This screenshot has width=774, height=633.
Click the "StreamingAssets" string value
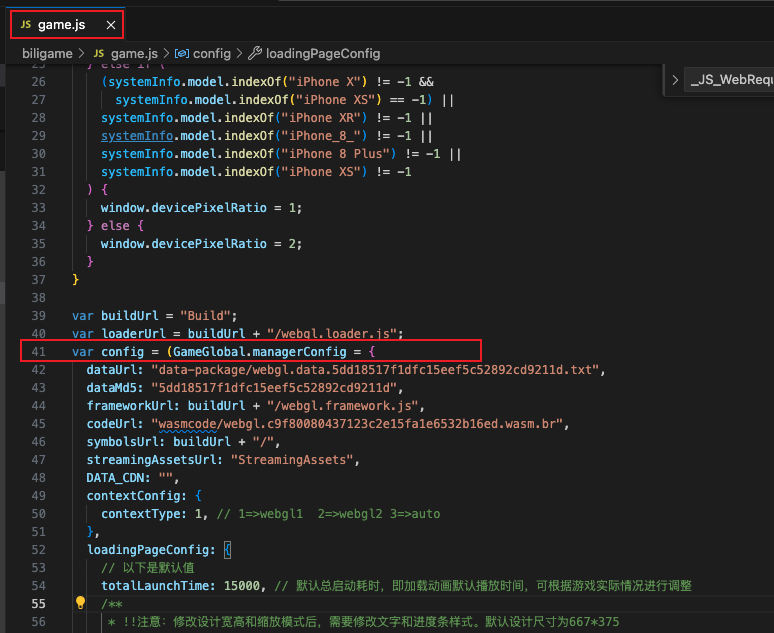click(x=293, y=460)
